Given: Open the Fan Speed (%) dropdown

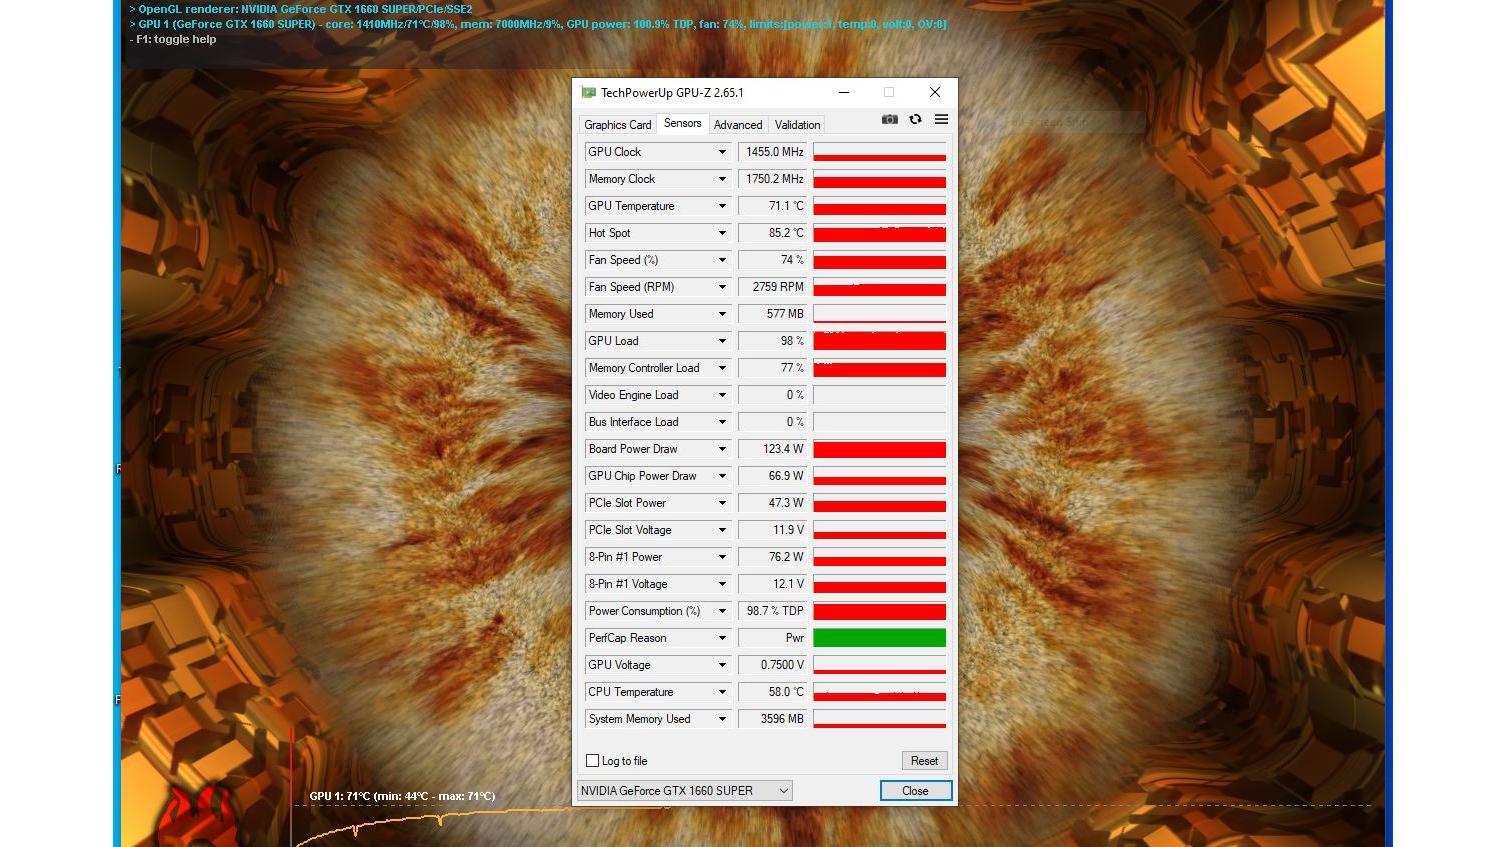Looking at the screenshot, I should coord(722,260).
